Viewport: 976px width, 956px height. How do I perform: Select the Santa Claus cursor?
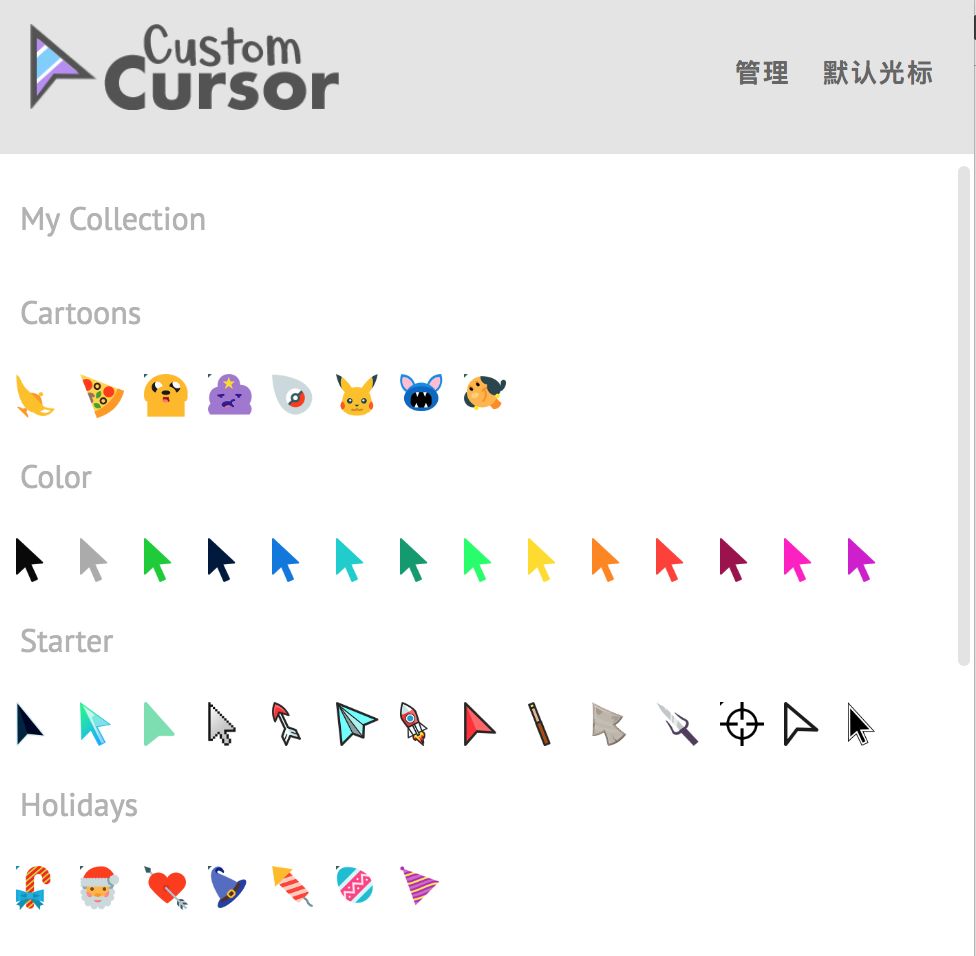click(99, 887)
